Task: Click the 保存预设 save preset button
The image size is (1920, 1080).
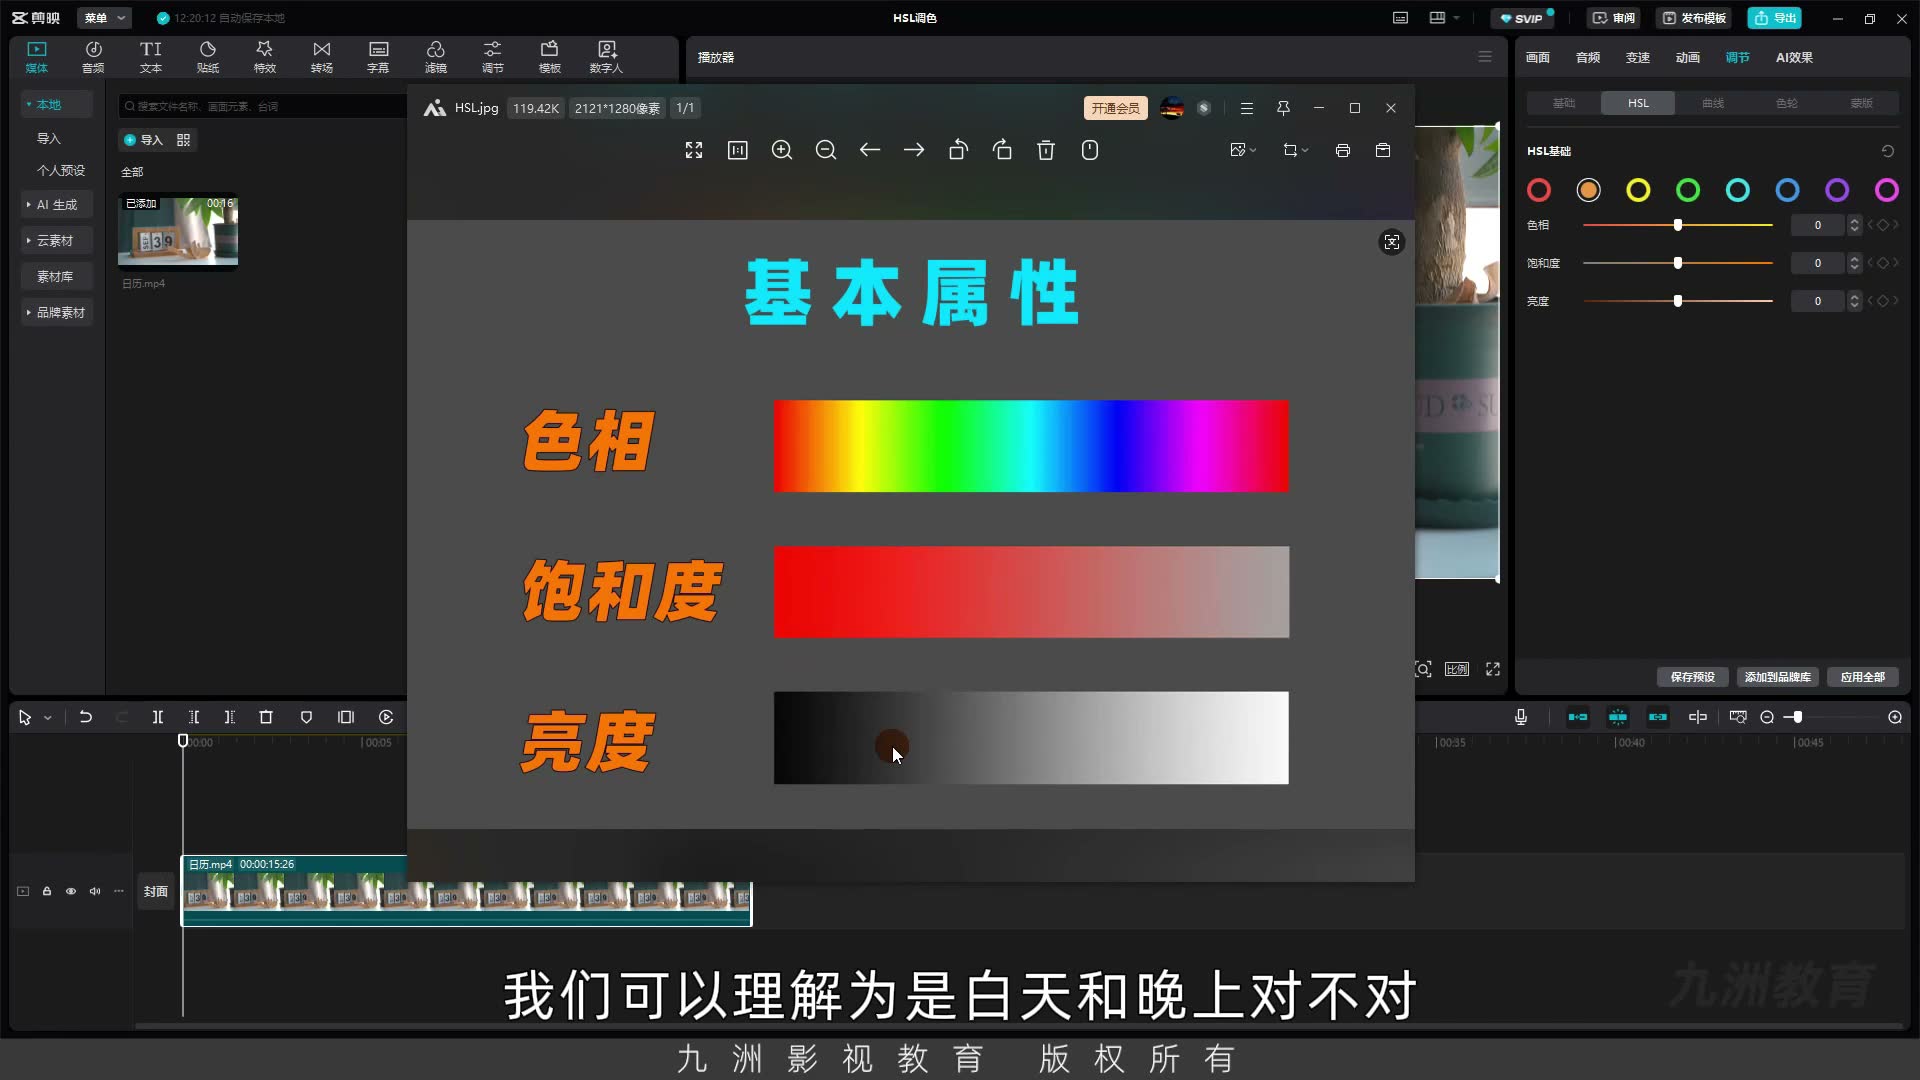Action: tap(1693, 677)
